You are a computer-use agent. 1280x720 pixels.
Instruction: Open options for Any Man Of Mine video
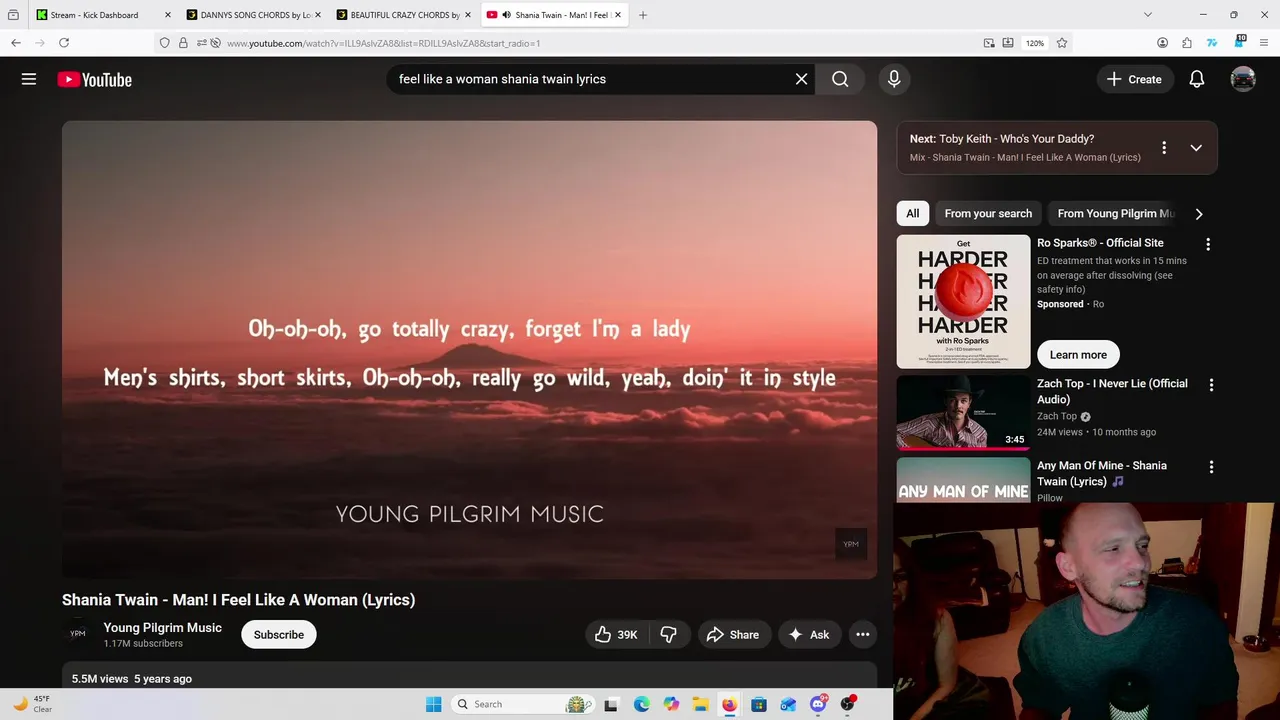pyautogui.click(x=1211, y=467)
